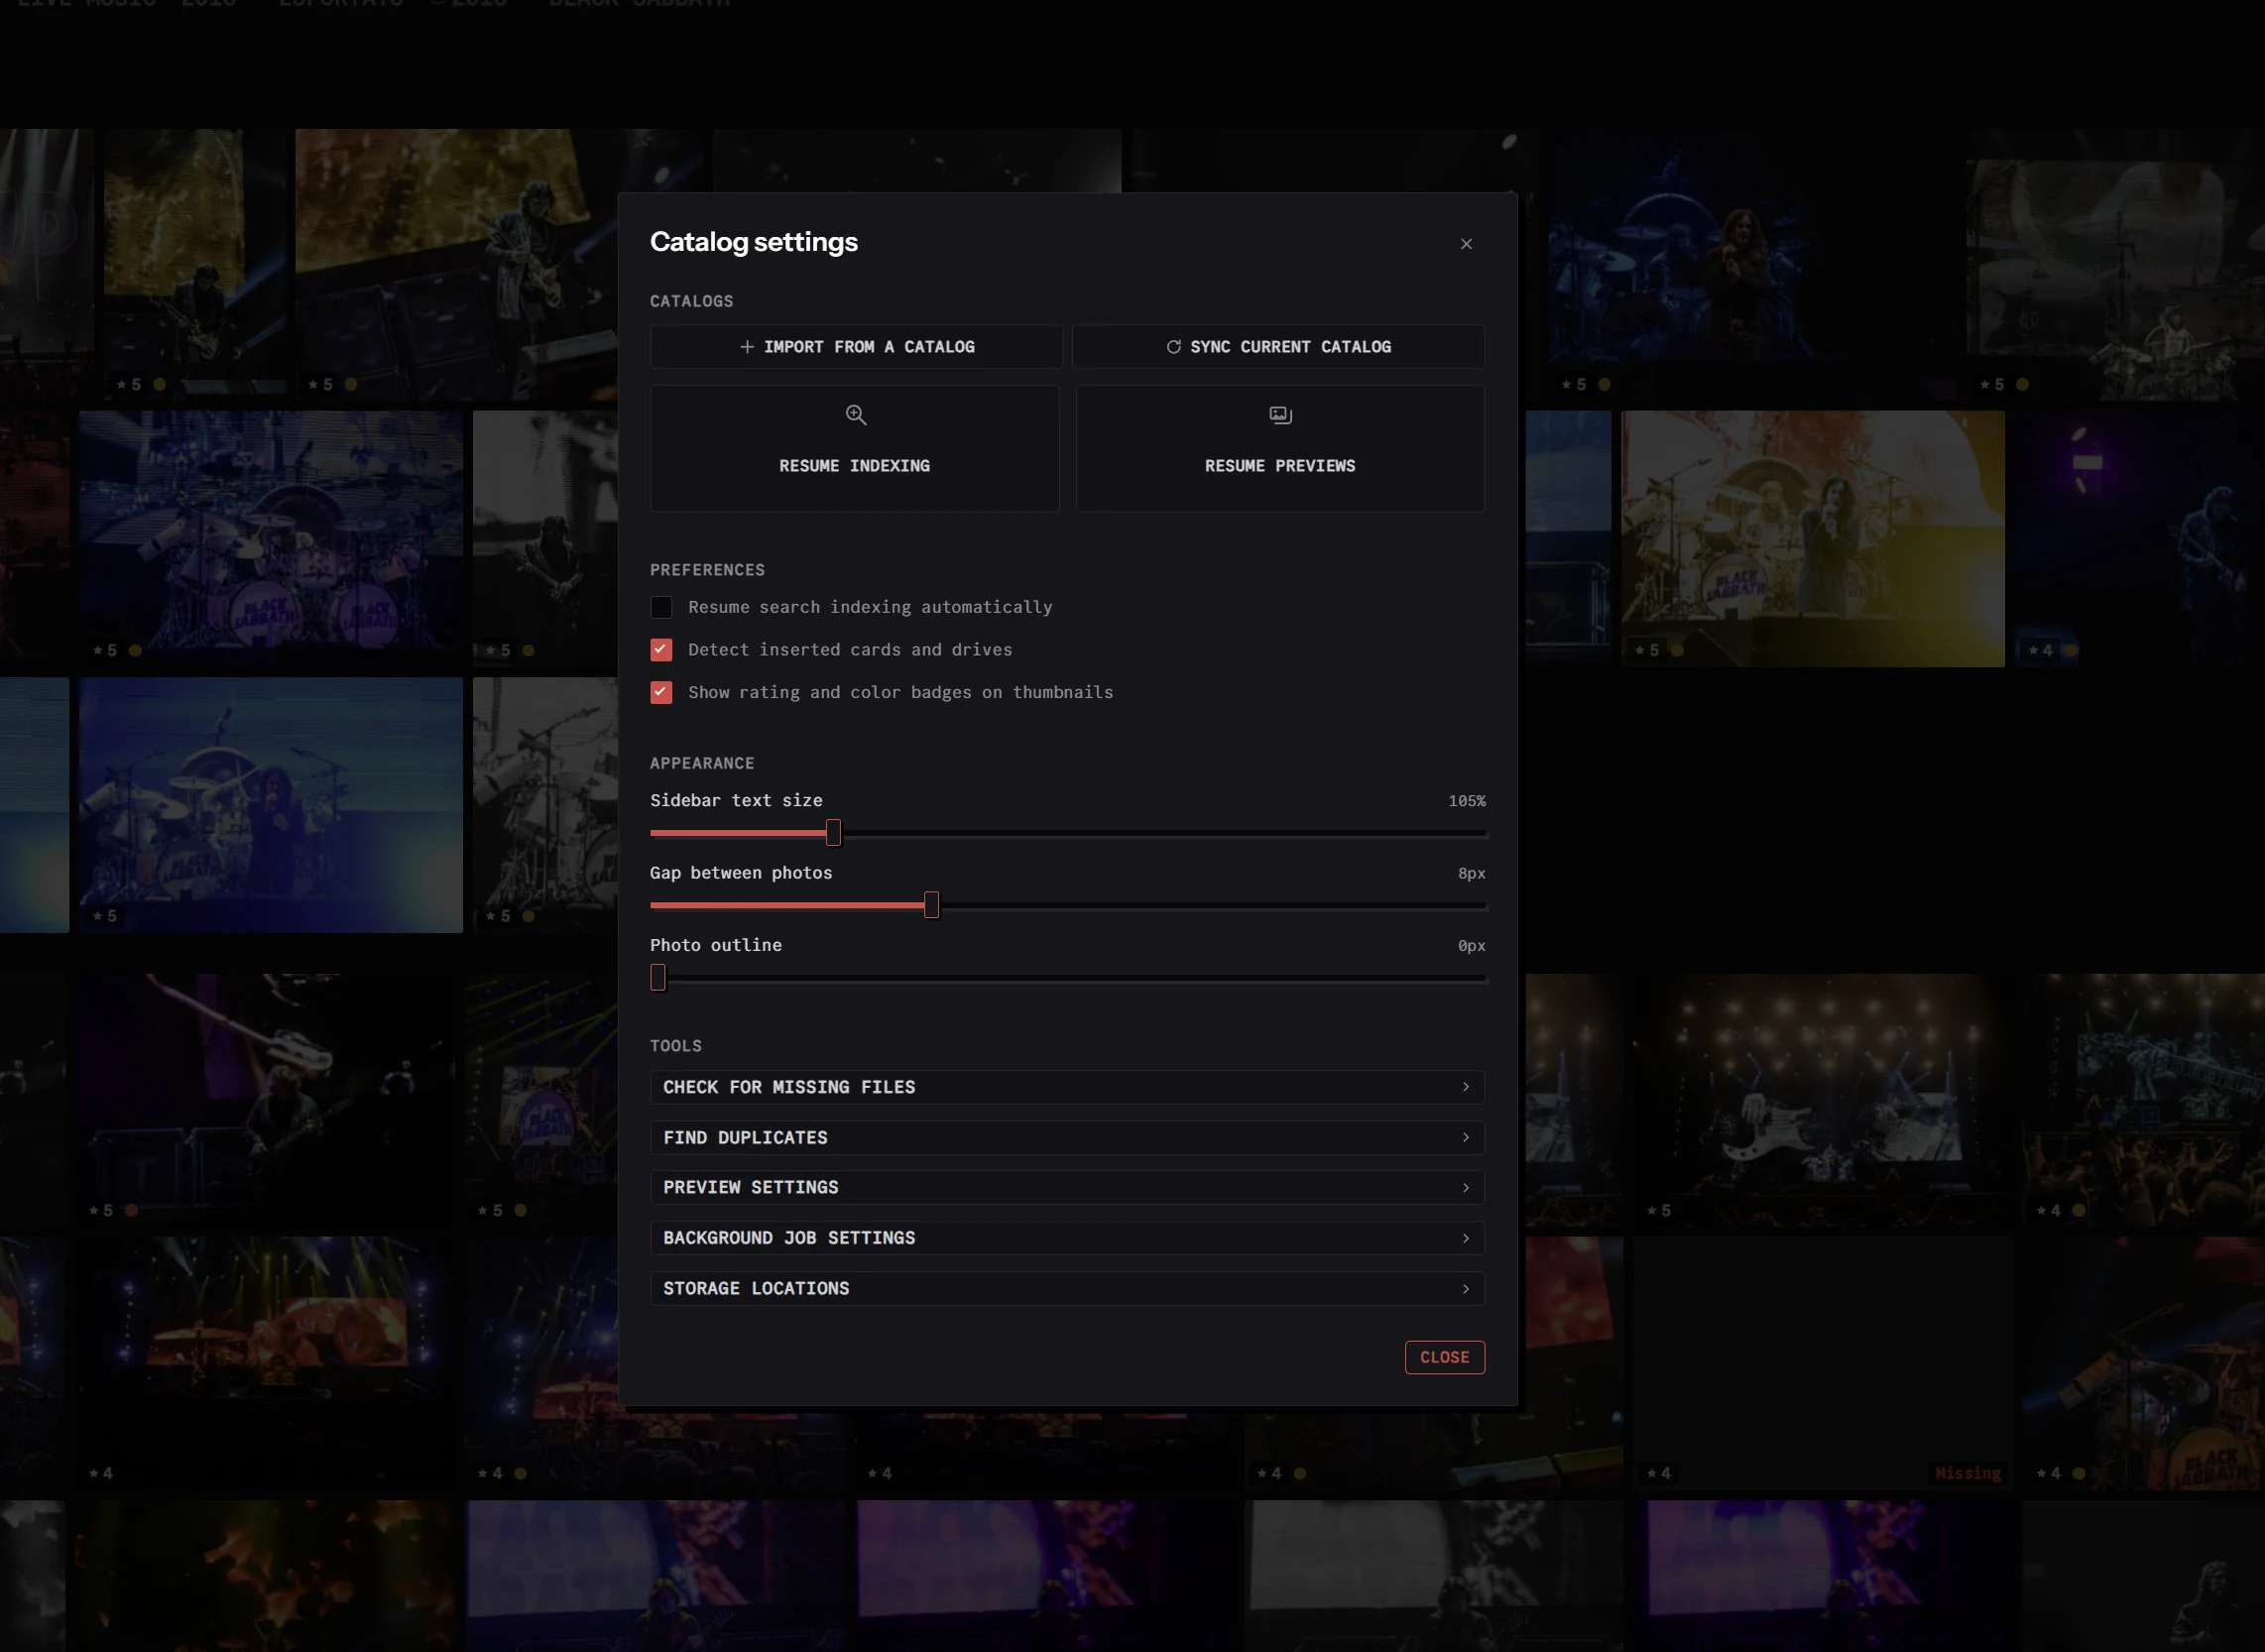
Task: Expand chevron on Storage Locations row
Action: coord(1466,1289)
